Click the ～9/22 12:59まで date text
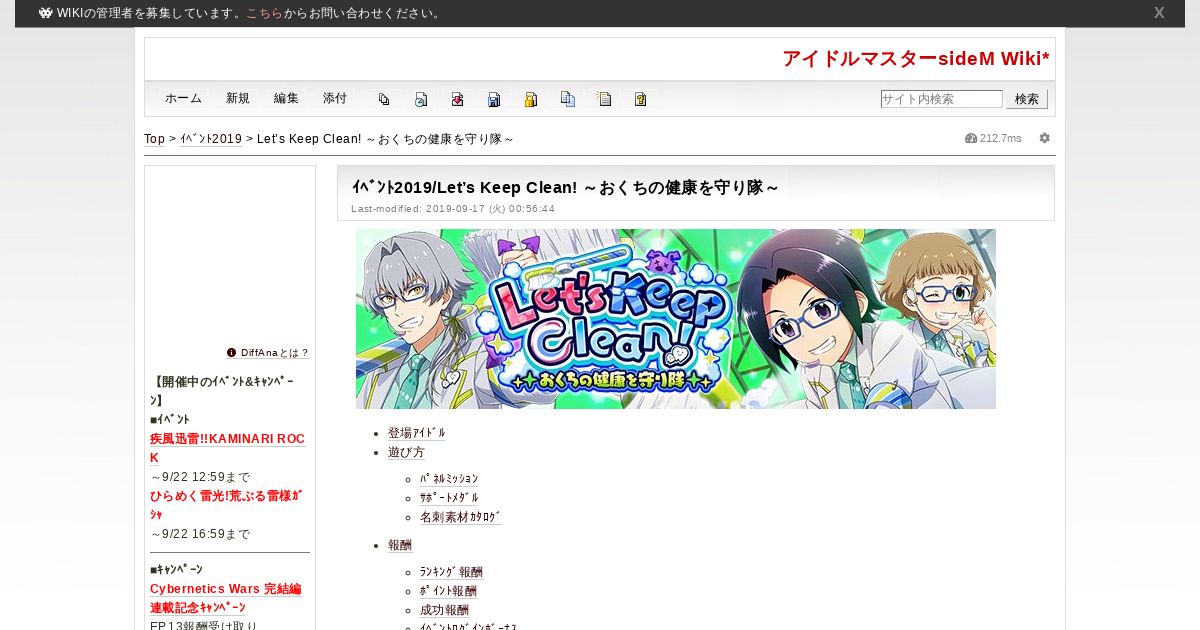The image size is (1200, 630). [x=200, y=477]
